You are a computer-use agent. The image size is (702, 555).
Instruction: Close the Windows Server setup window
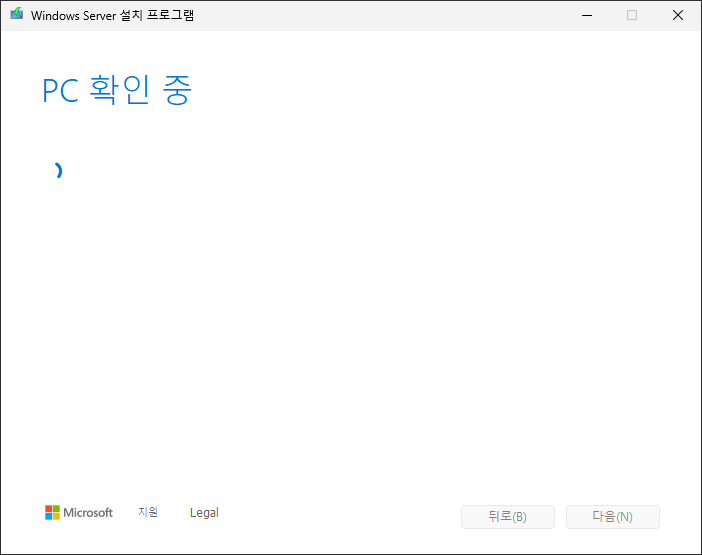coord(678,15)
